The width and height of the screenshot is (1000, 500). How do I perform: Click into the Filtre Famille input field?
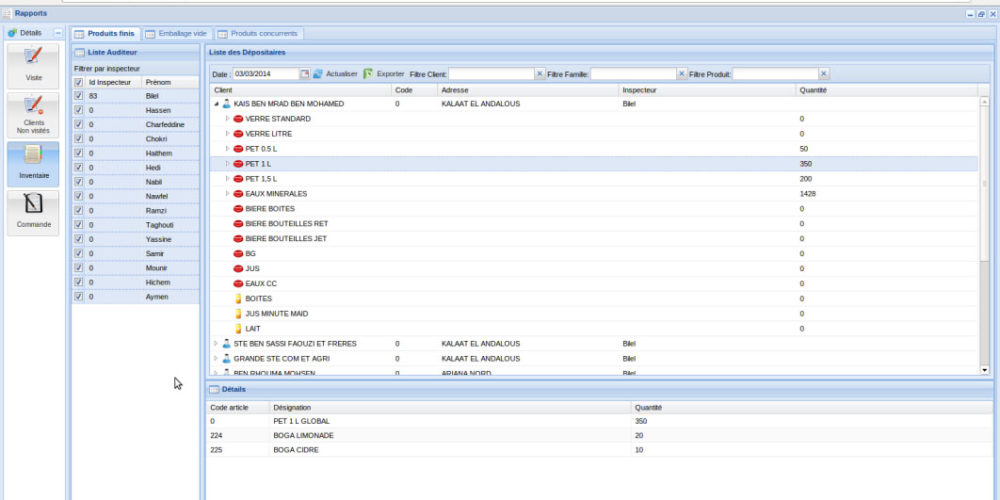(632, 74)
